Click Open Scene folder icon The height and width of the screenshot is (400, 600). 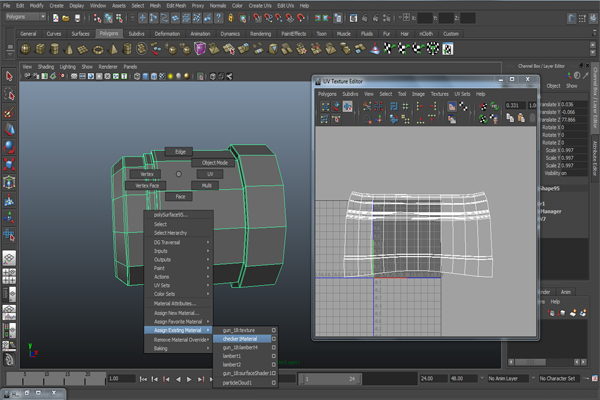click(66, 18)
